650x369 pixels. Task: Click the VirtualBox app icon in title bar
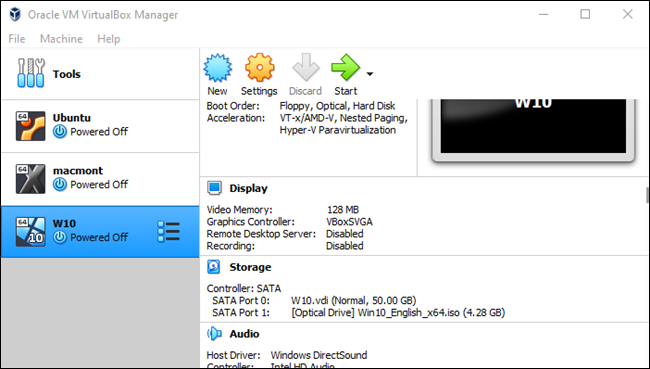point(15,14)
